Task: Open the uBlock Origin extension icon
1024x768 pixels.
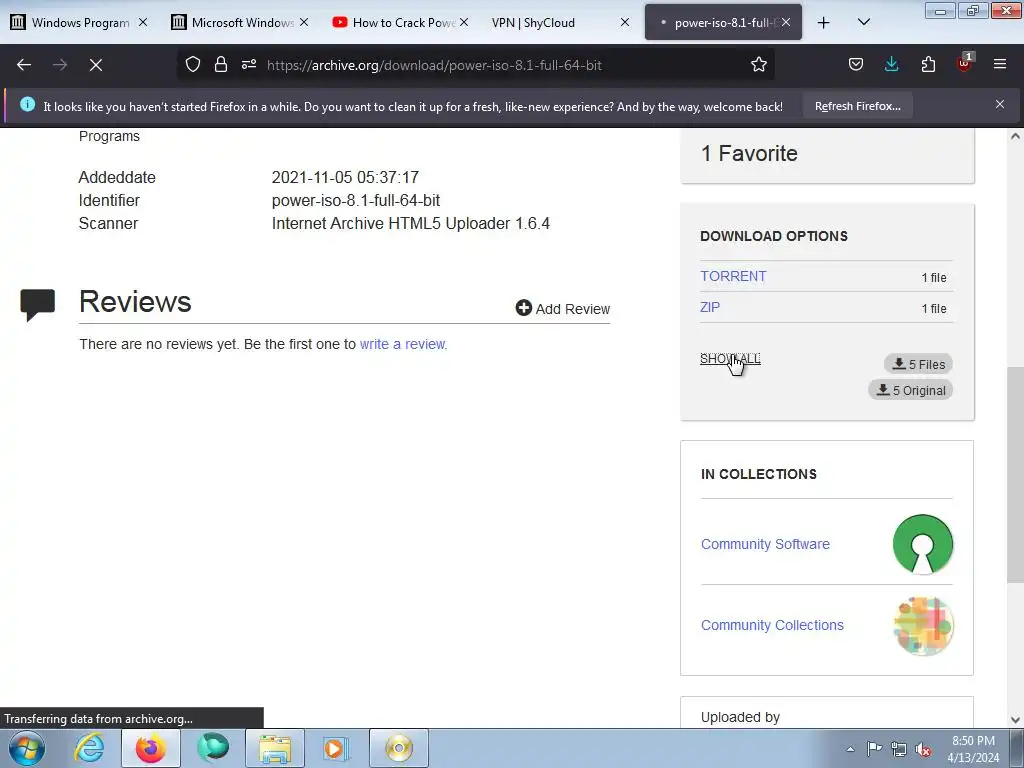Action: coord(965,63)
